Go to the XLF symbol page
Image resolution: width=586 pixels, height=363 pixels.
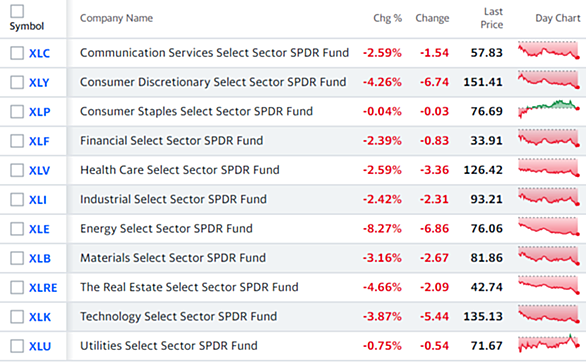[39, 141]
